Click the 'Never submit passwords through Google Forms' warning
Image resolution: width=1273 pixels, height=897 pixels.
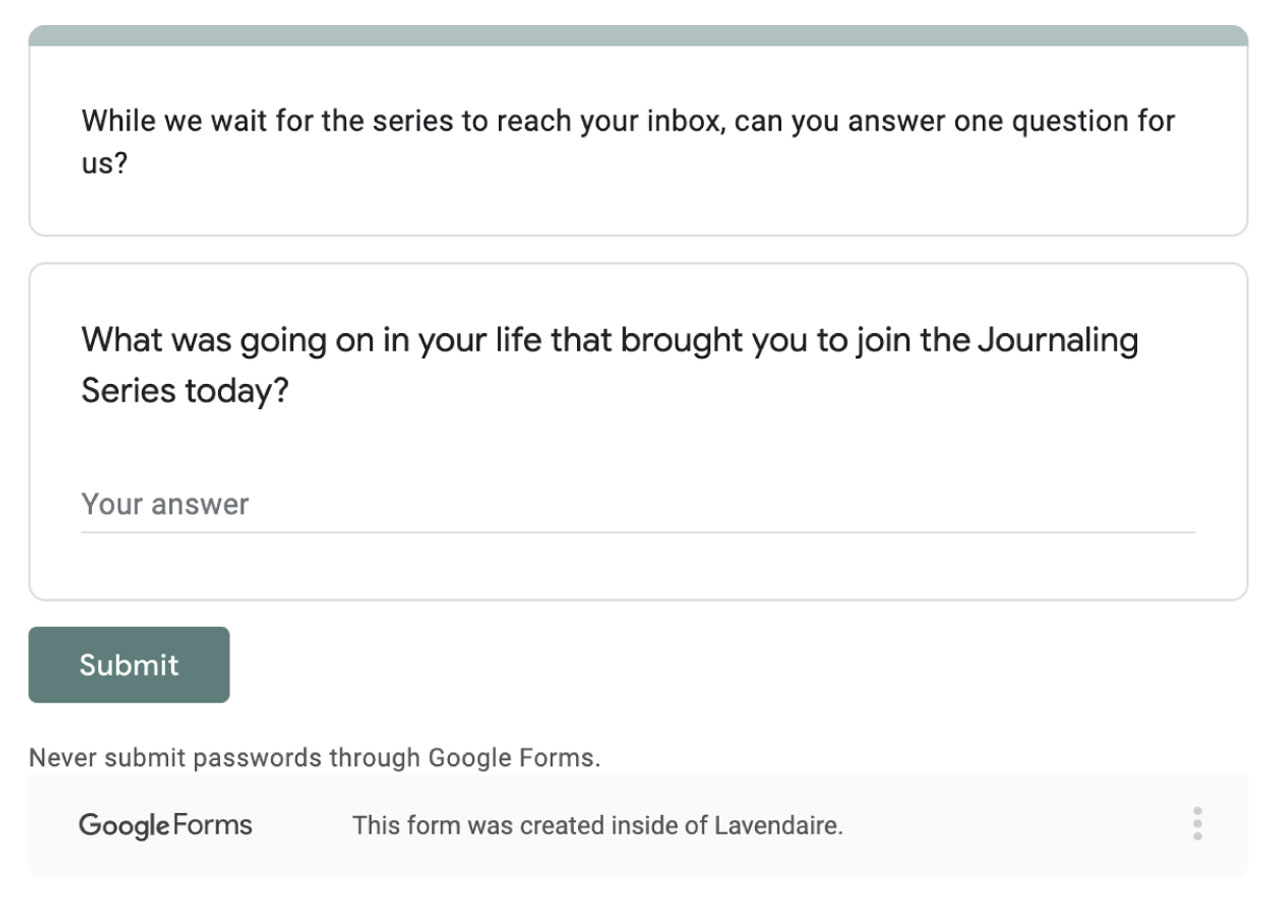point(315,758)
